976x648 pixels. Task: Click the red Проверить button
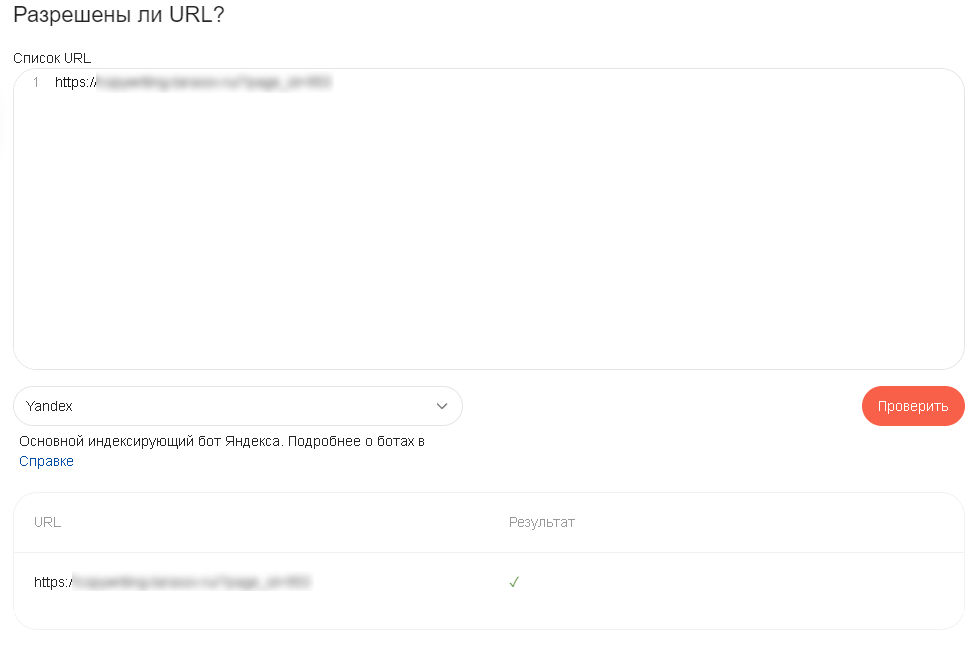point(913,406)
